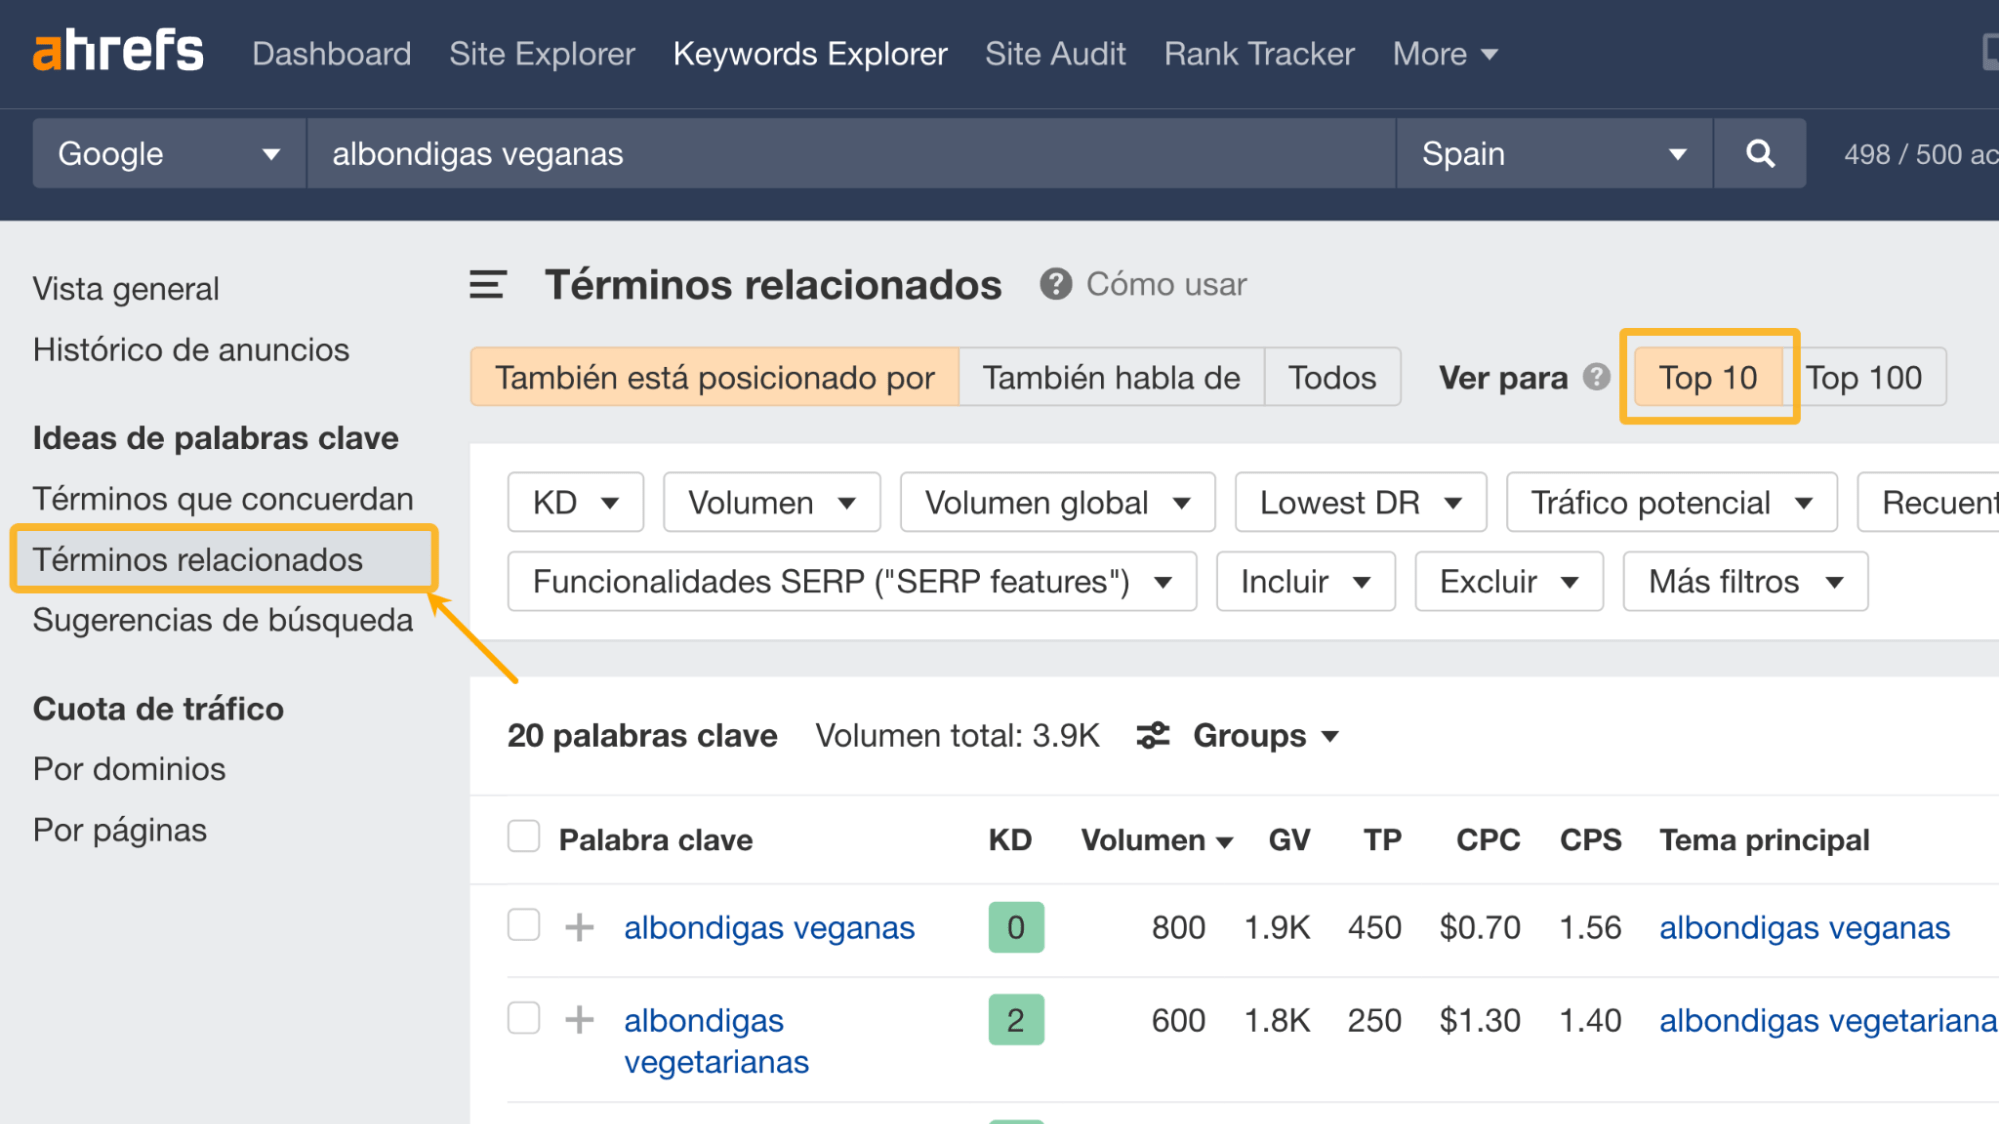Image resolution: width=1999 pixels, height=1125 pixels.
Task: Expand the Más filtros dropdown
Action: (x=1744, y=581)
